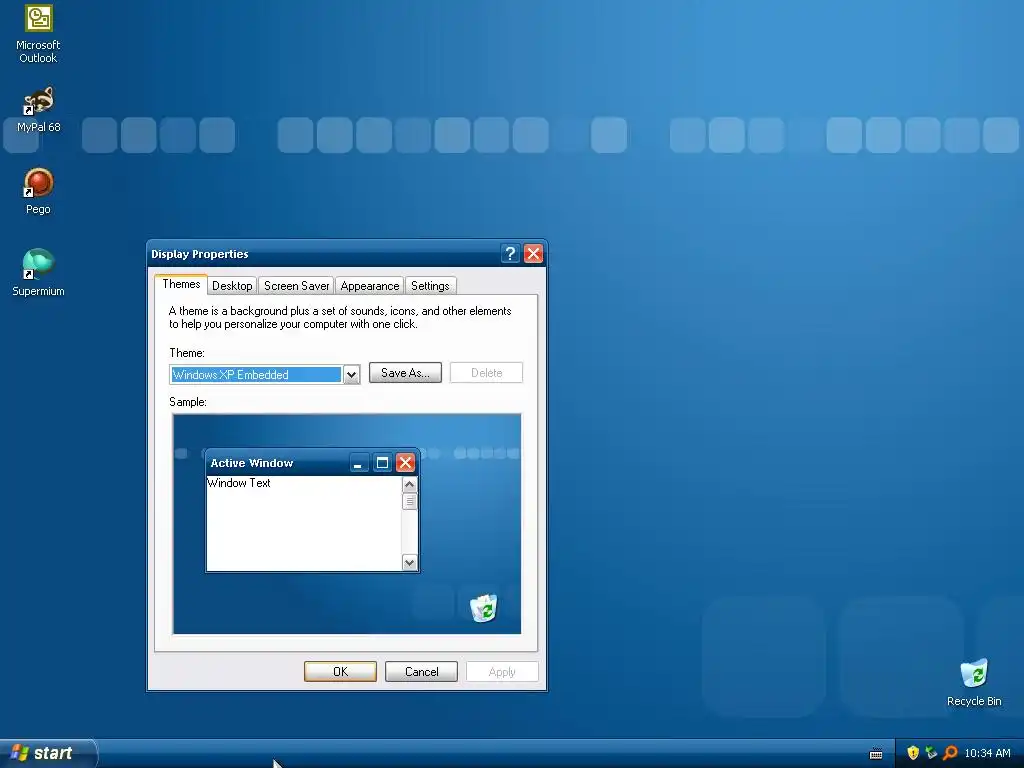Click the sample window's scroll up arrow
The height and width of the screenshot is (768, 1024).
pyautogui.click(x=409, y=485)
